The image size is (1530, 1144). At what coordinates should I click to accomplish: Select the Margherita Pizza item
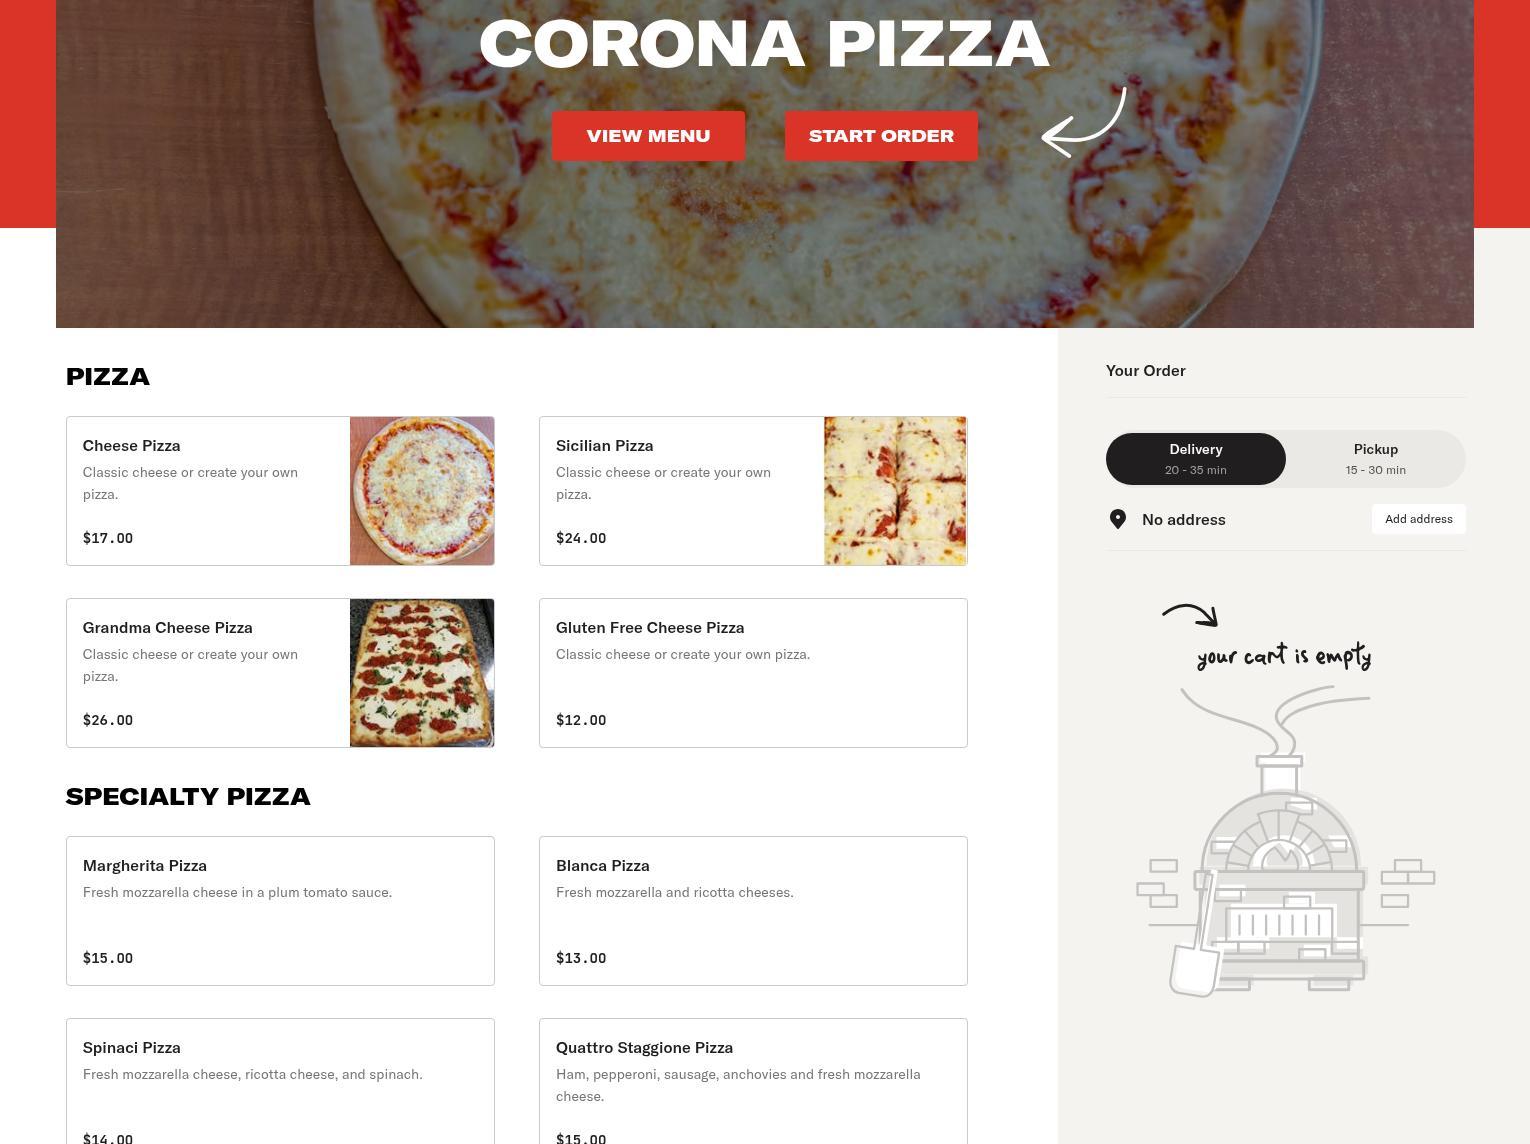pyautogui.click(x=280, y=911)
